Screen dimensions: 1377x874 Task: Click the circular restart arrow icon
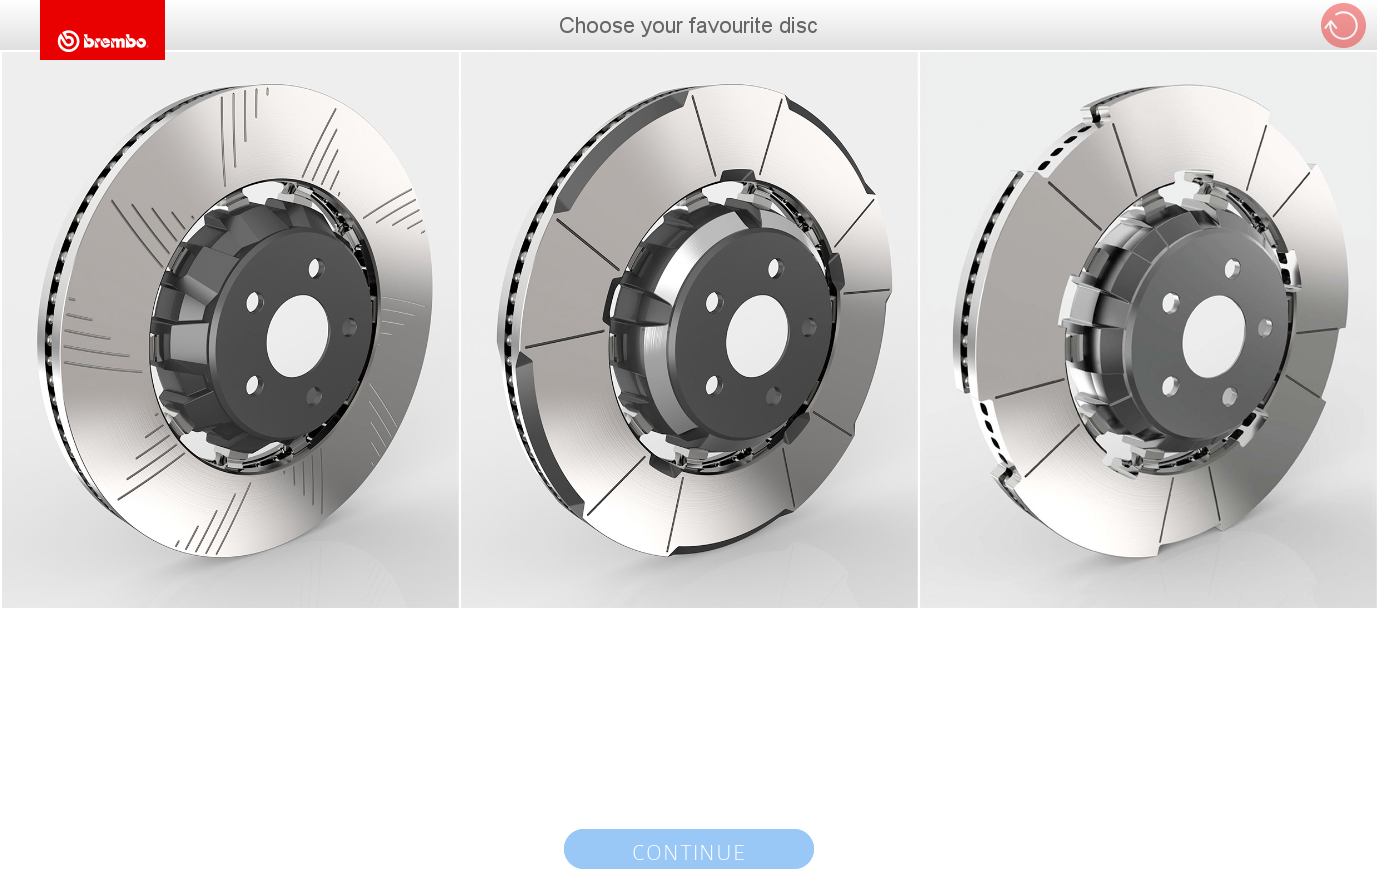(x=1343, y=25)
